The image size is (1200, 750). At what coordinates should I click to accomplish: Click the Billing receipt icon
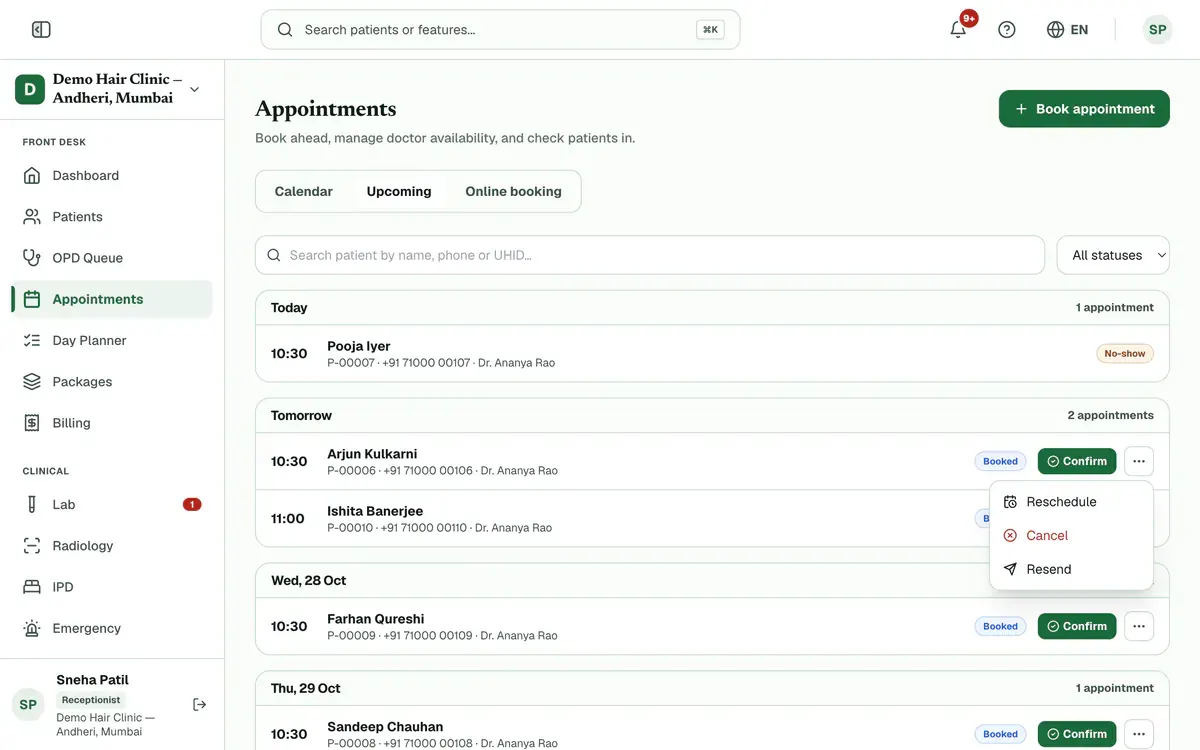click(x=32, y=423)
